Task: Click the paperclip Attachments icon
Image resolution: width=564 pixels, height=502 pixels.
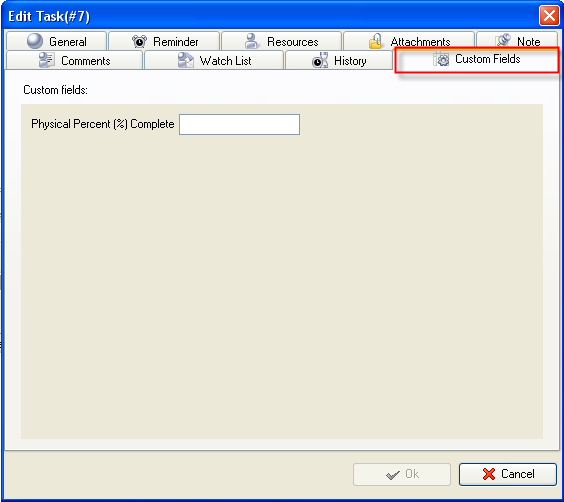Action: [376, 41]
